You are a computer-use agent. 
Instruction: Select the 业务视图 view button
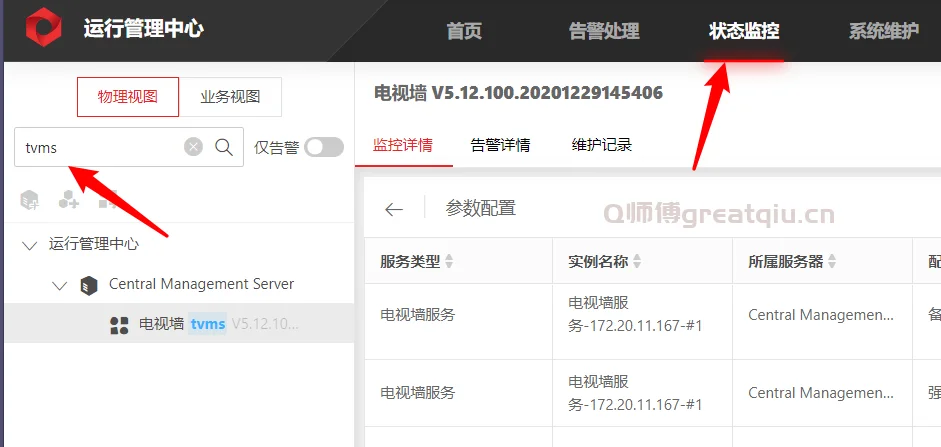tap(230, 97)
